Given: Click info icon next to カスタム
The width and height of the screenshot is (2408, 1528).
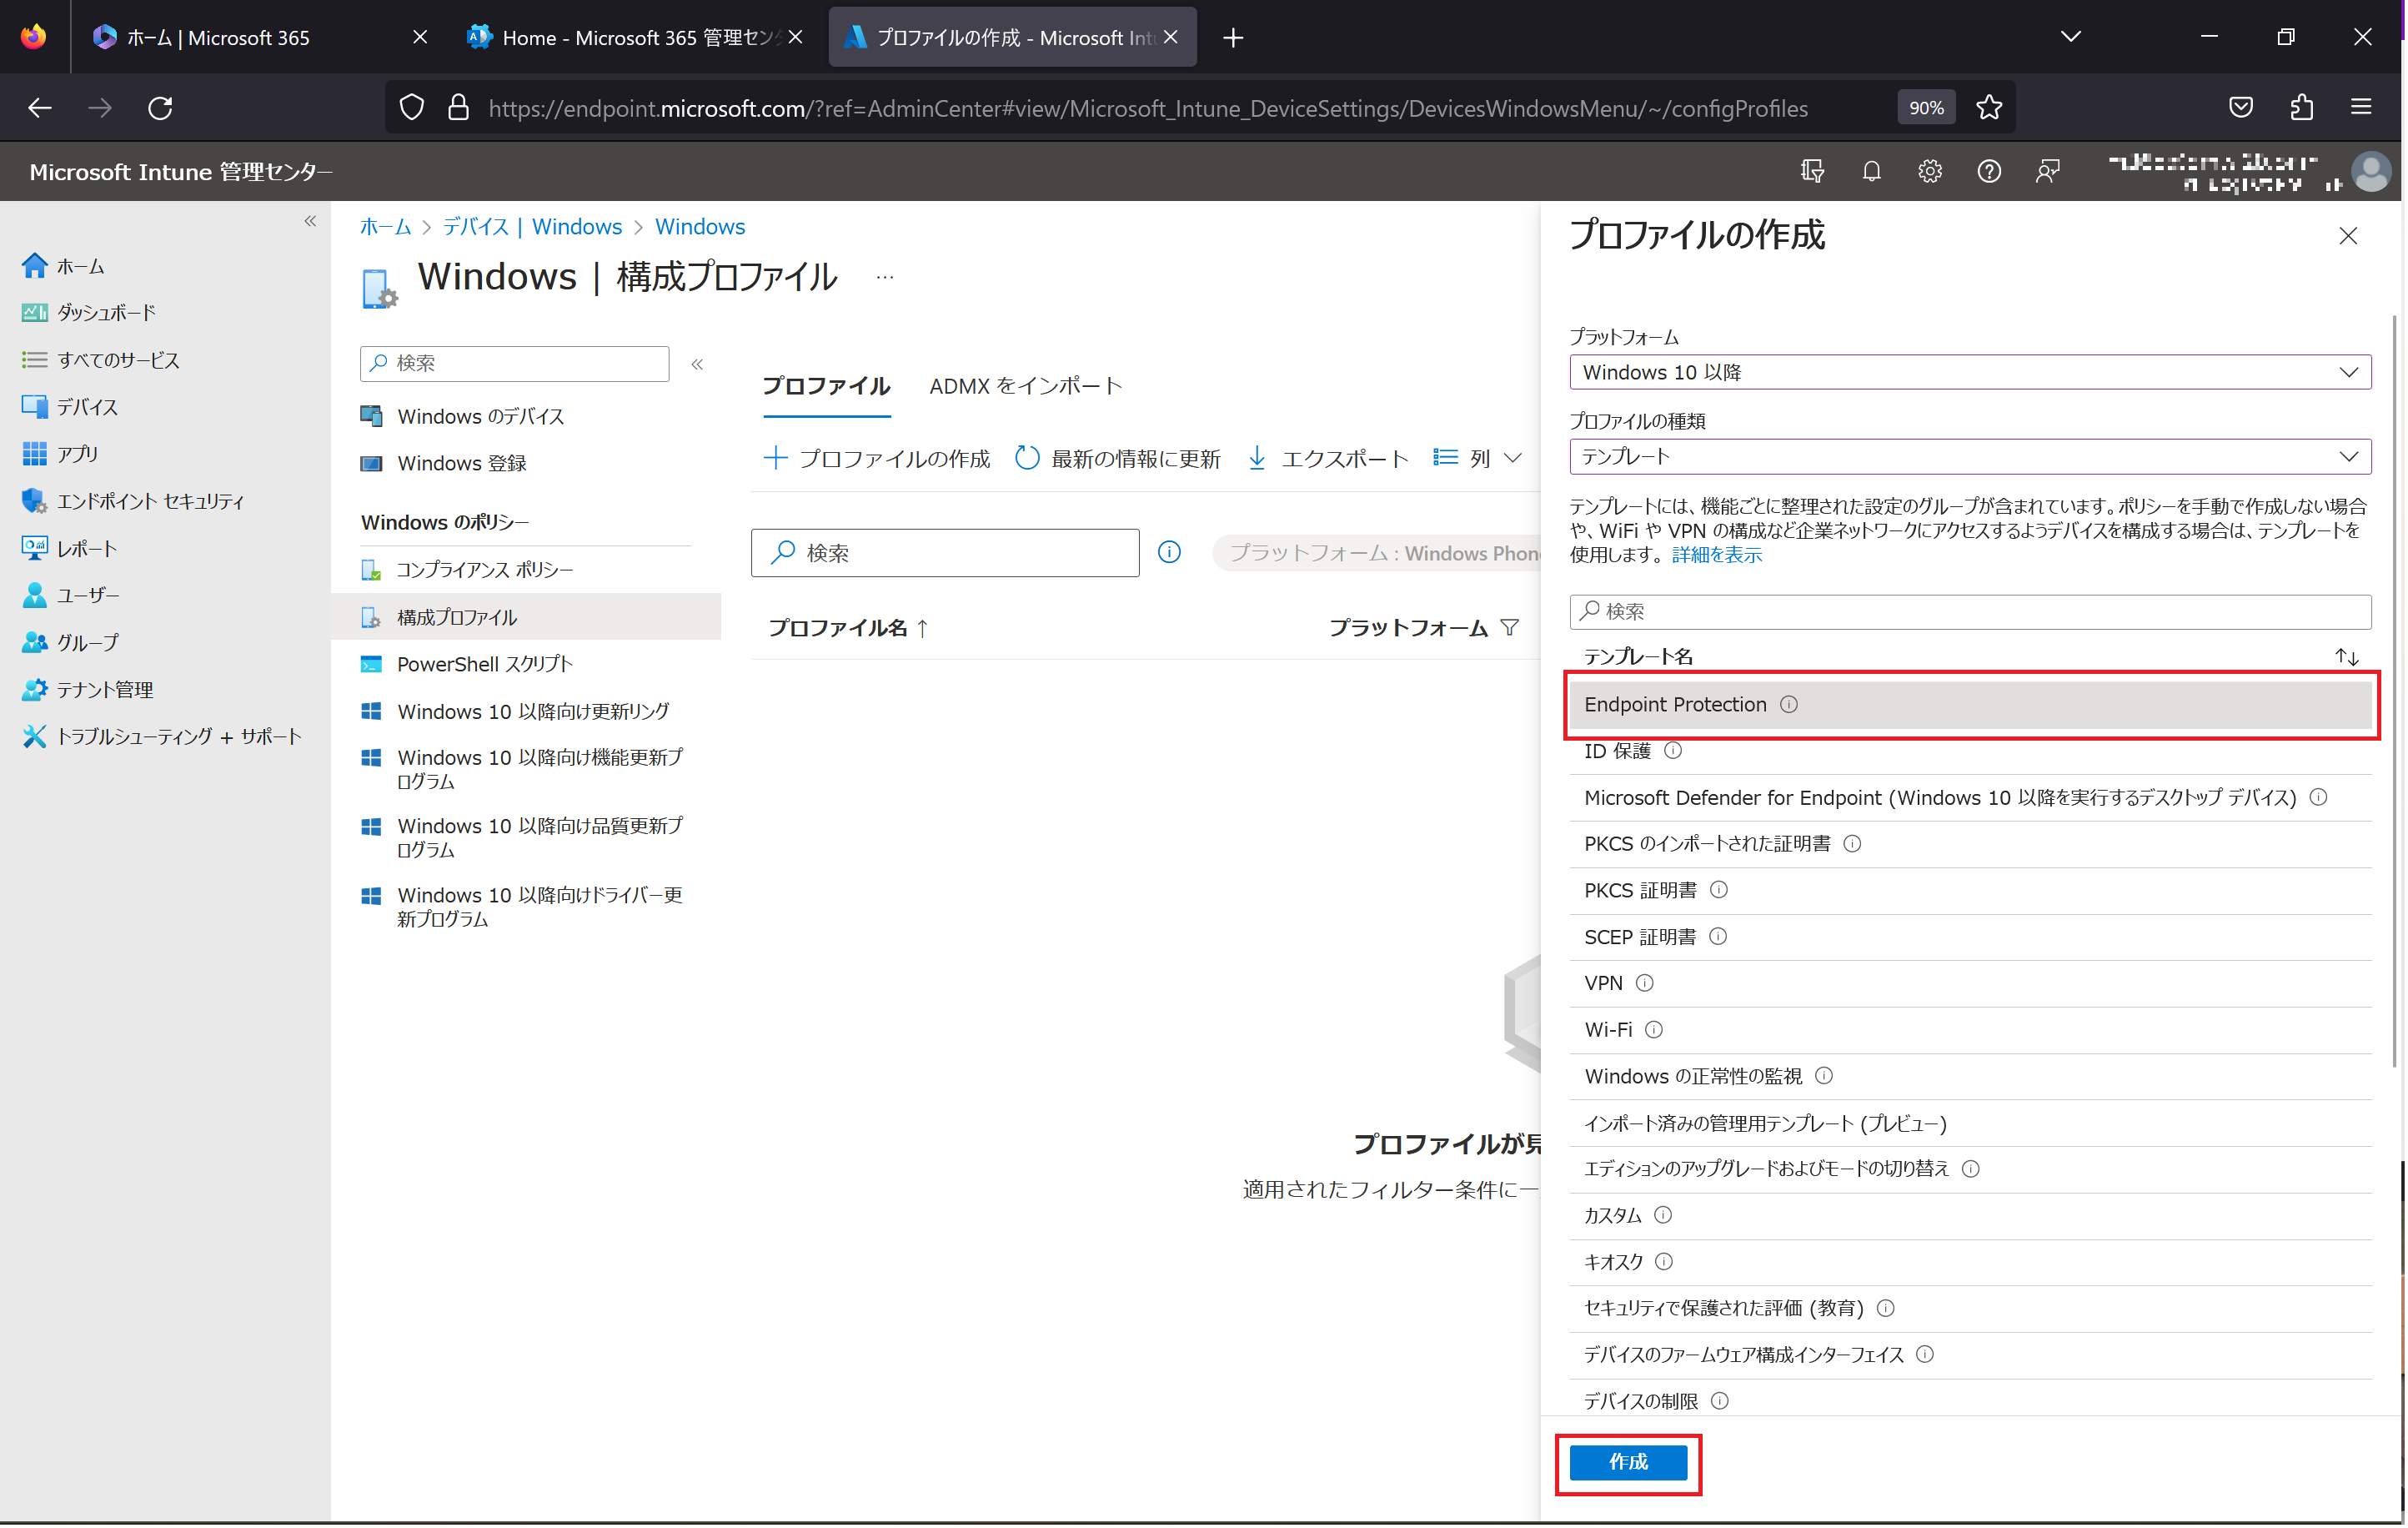Looking at the screenshot, I should (1663, 1215).
